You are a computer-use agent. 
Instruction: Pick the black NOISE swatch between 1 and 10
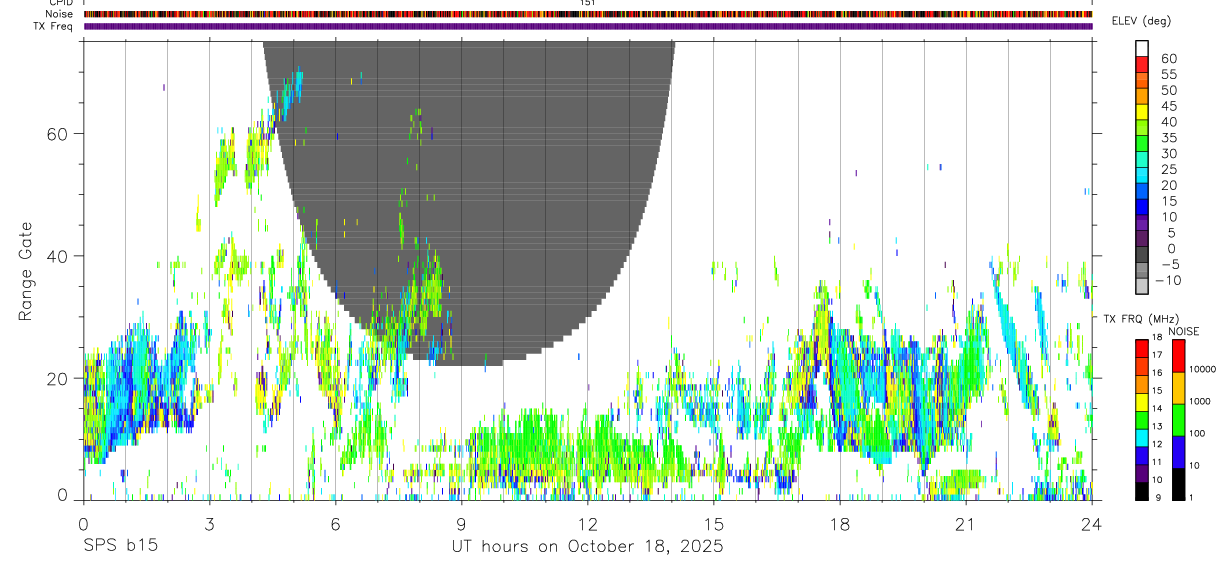[1179, 484]
